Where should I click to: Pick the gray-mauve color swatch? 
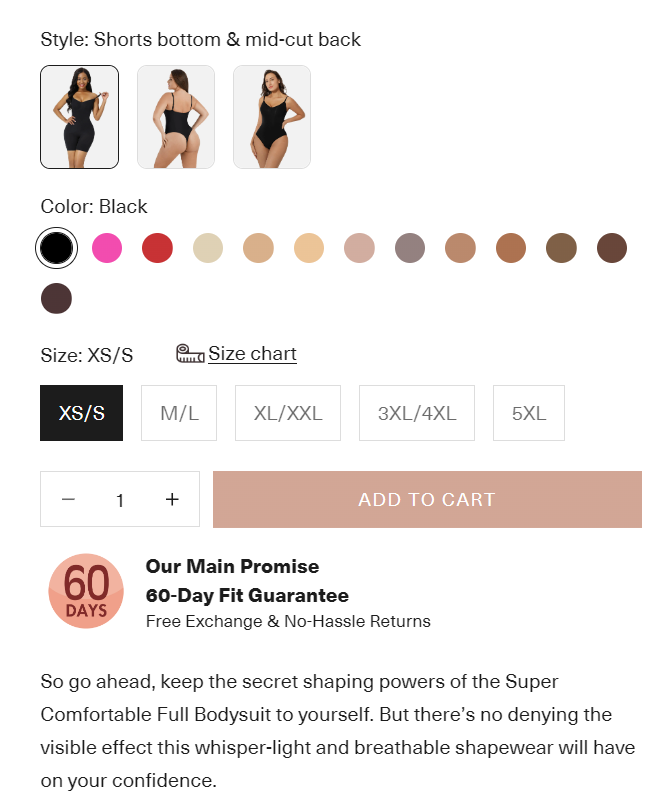click(x=410, y=248)
